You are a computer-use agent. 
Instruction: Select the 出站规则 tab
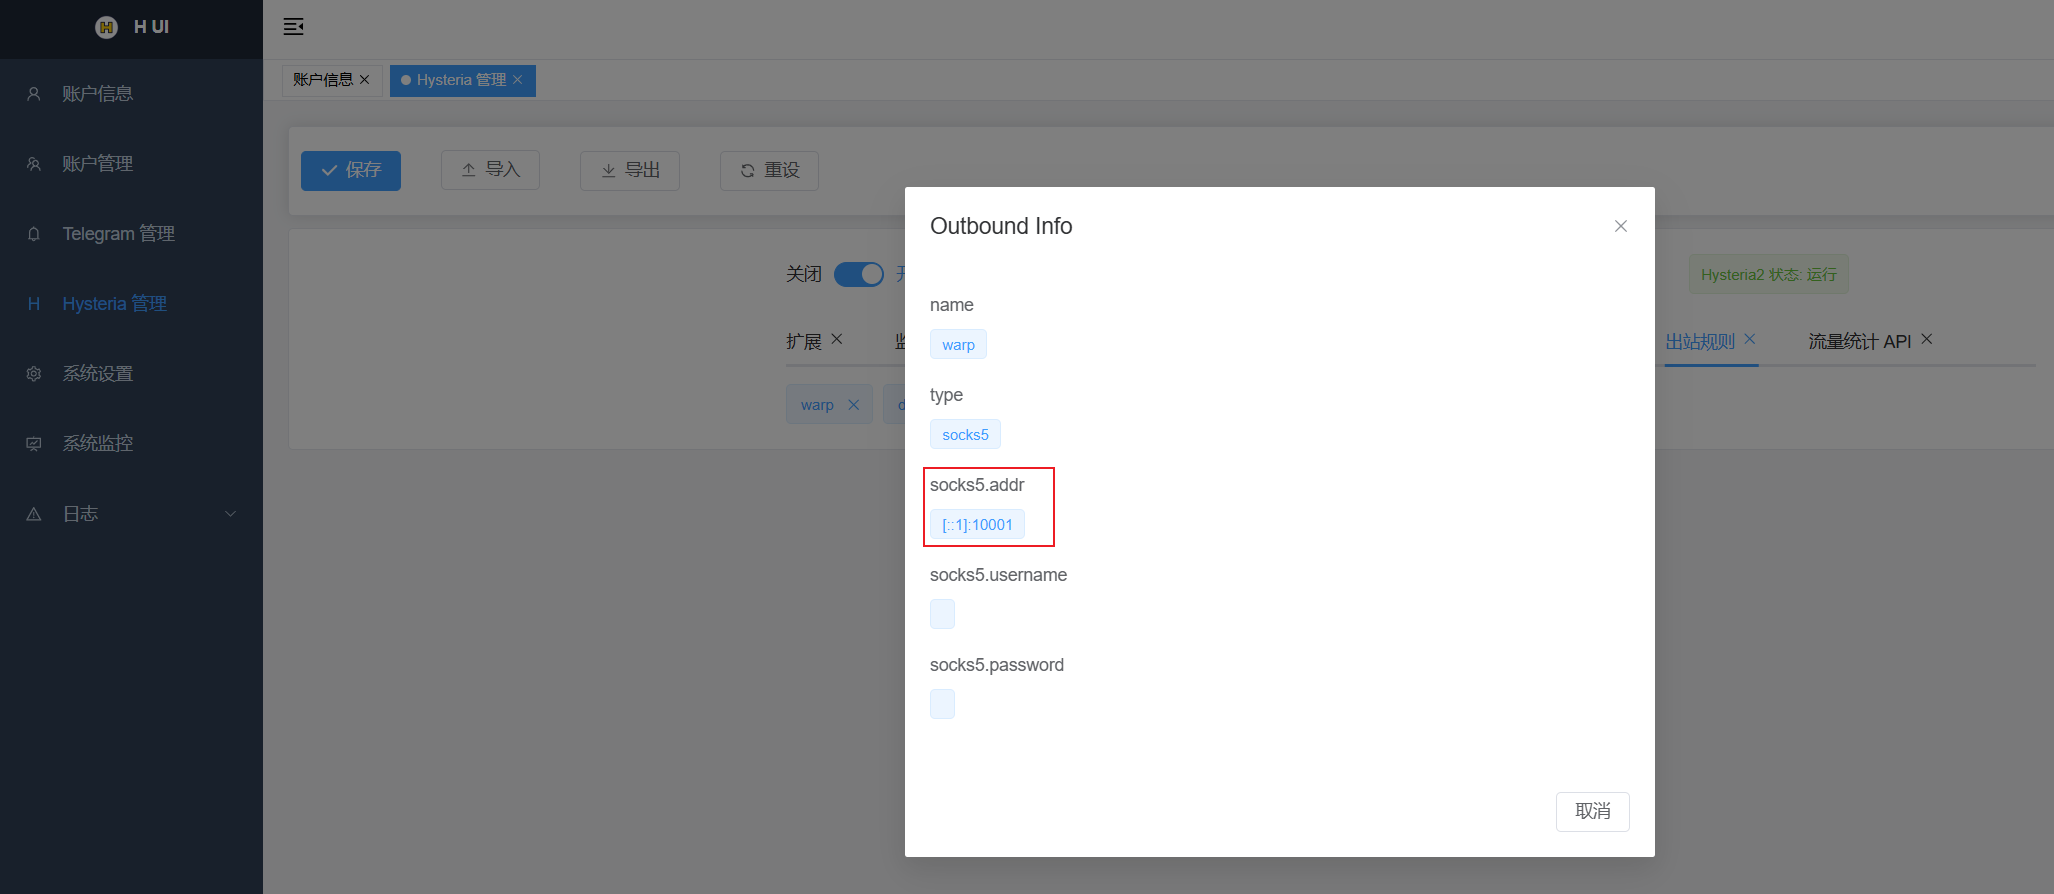tap(1700, 342)
